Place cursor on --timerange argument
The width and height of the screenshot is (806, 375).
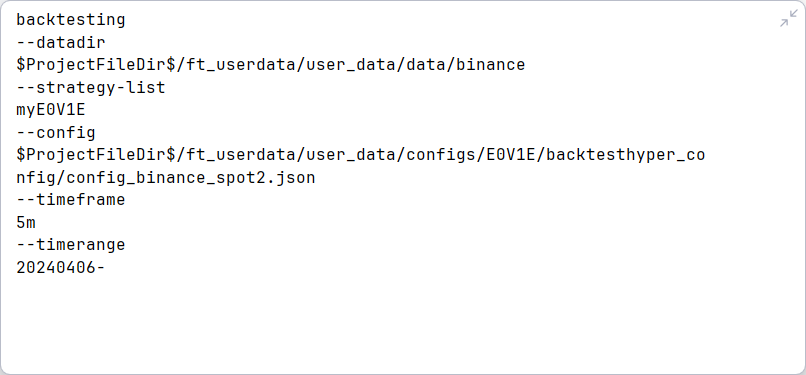click(71, 245)
